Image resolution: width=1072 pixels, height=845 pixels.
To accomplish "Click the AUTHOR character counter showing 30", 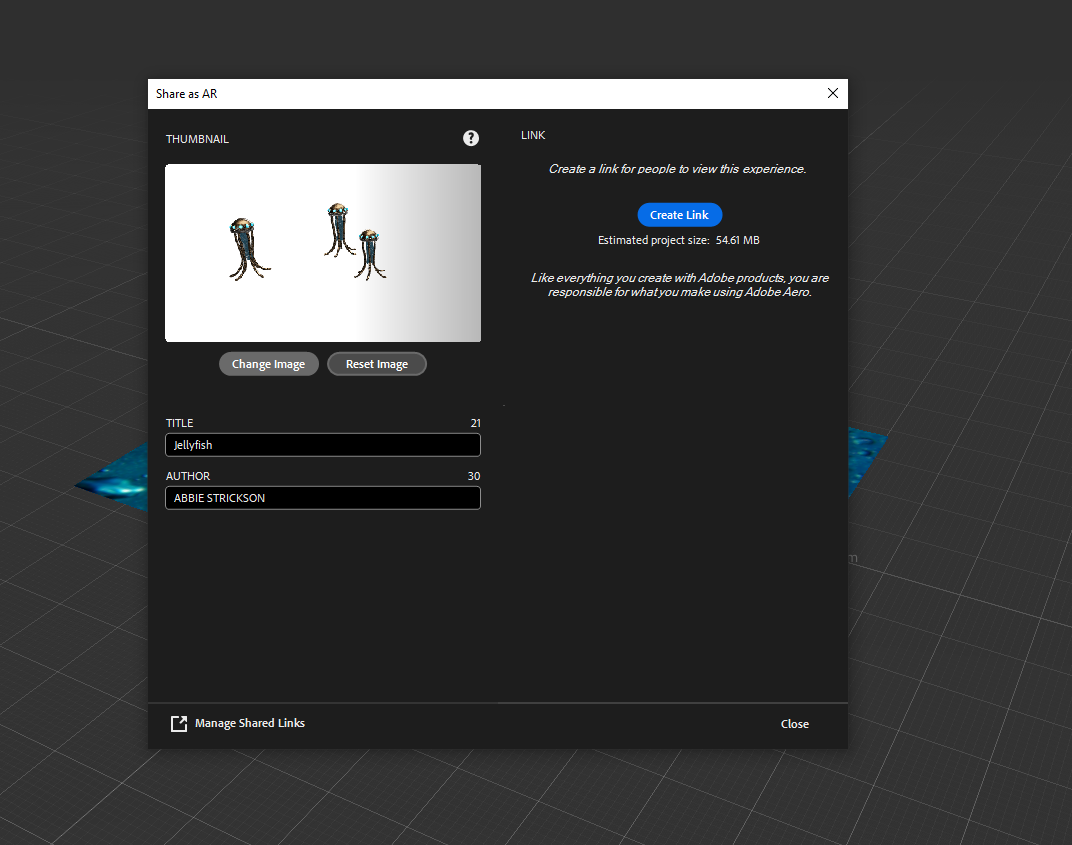I will pos(474,476).
